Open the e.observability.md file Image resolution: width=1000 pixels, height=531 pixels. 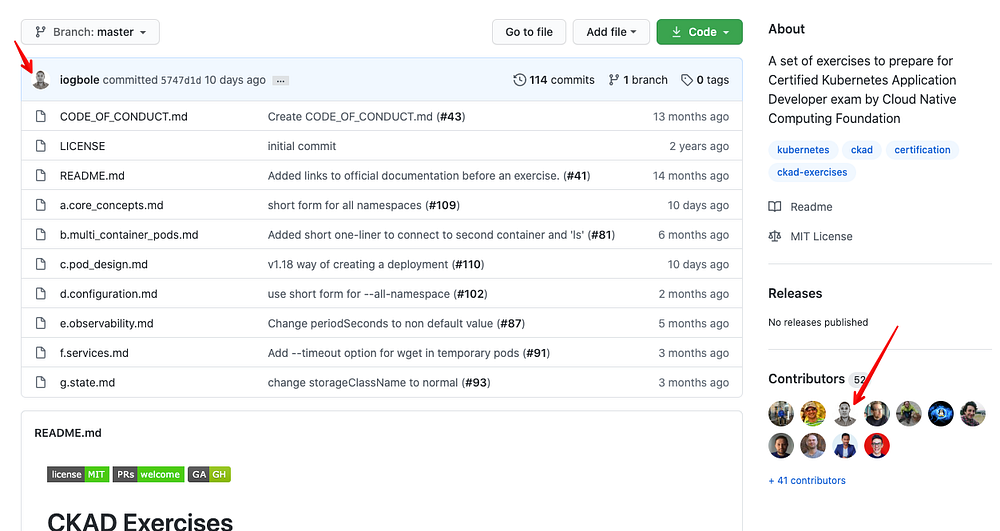coord(107,323)
